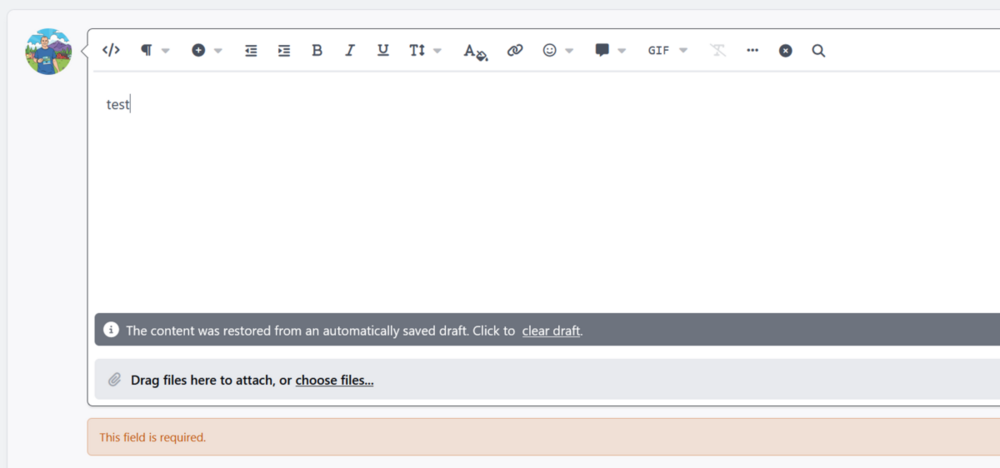
Task: Toggle the code view icon
Action: pos(111,50)
